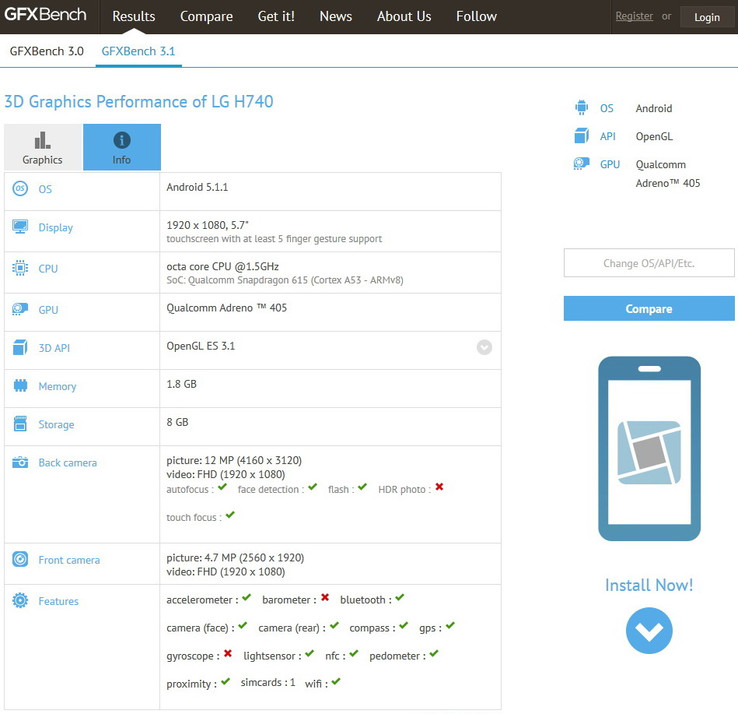The height and width of the screenshot is (714, 738).
Task: Click the CPU label in table
Action: 48,269
